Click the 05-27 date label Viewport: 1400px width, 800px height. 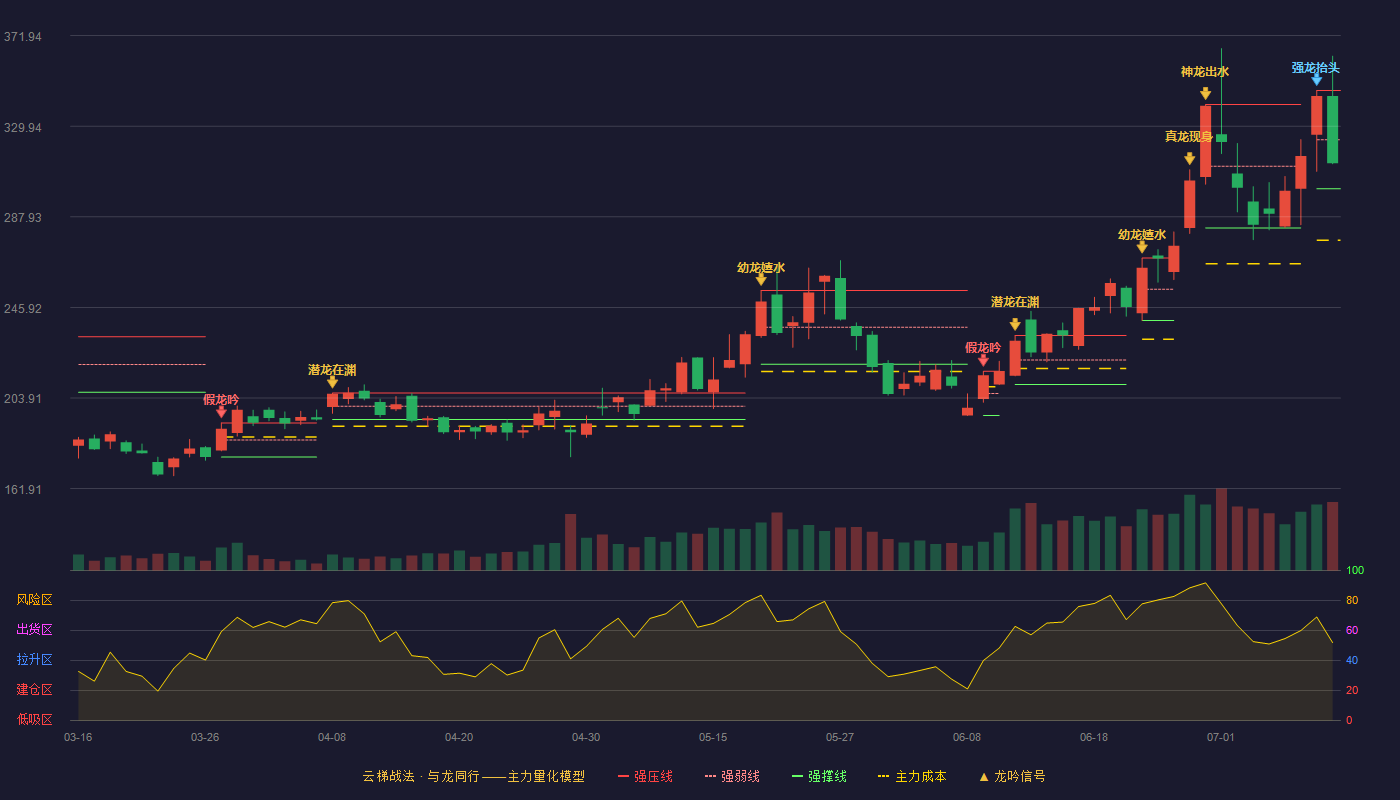click(x=840, y=737)
